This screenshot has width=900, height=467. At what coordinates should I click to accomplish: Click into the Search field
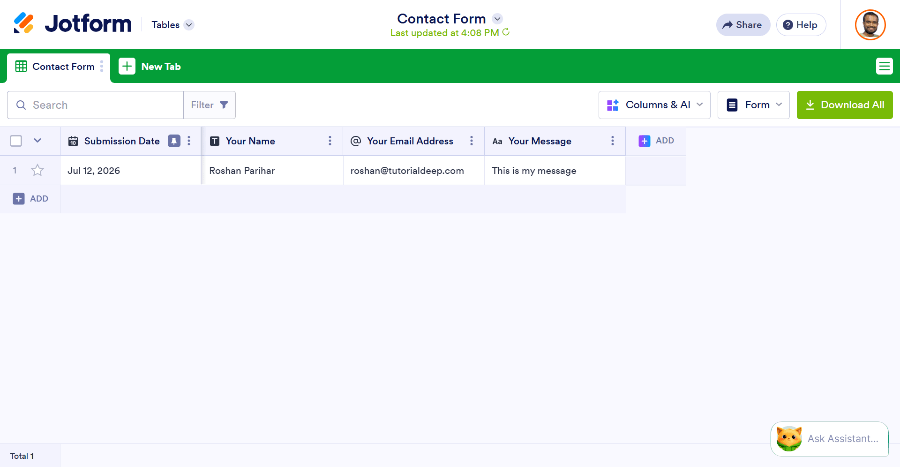pos(95,105)
